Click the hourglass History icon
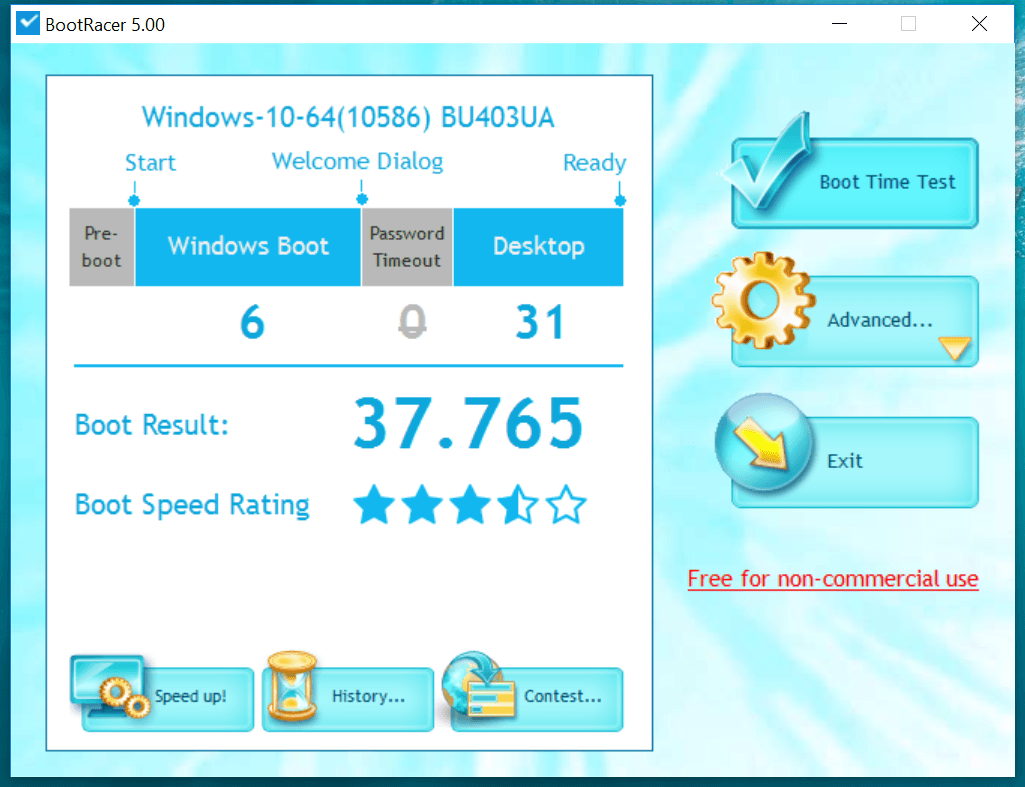 click(292, 688)
